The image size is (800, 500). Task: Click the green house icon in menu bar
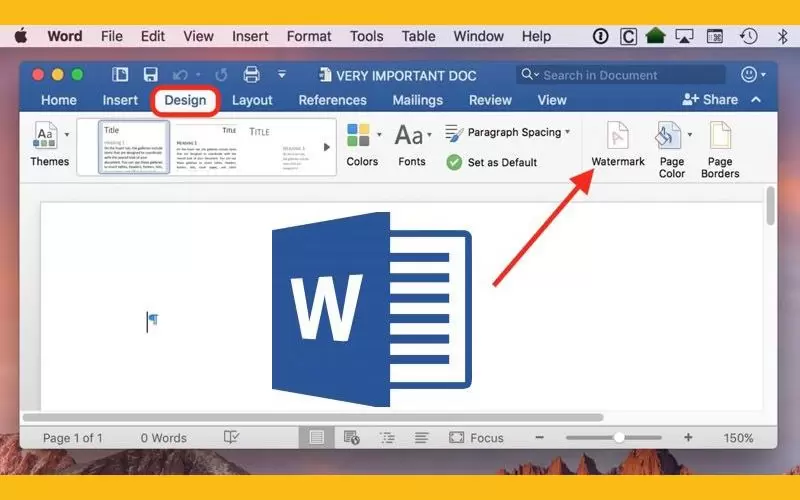pyautogui.click(x=655, y=36)
